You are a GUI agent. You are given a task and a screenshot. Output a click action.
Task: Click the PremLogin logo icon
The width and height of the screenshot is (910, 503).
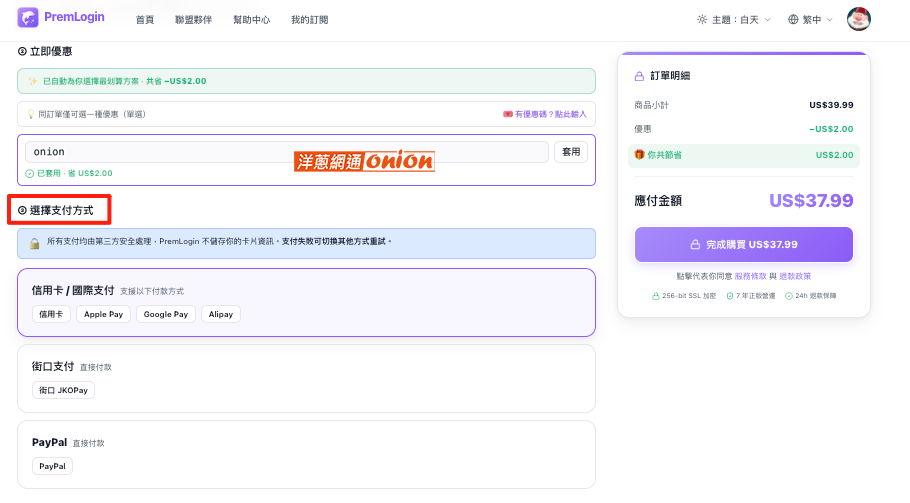click(28, 17)
